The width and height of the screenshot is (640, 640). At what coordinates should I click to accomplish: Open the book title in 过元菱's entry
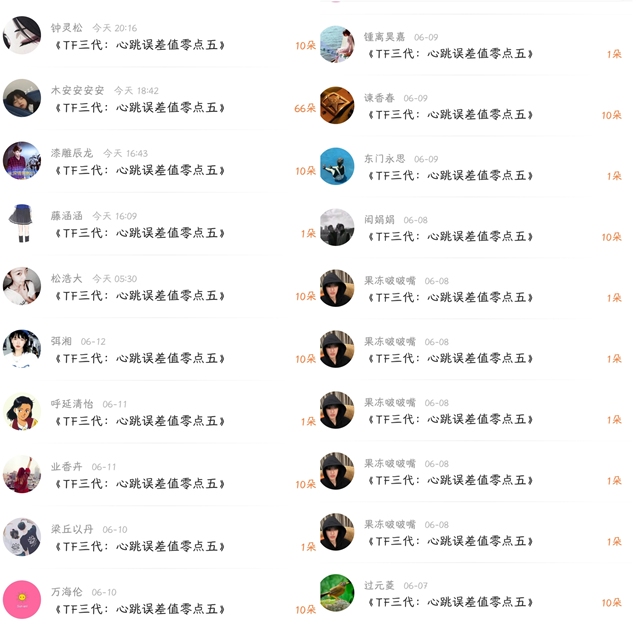[x=451, y=602]
